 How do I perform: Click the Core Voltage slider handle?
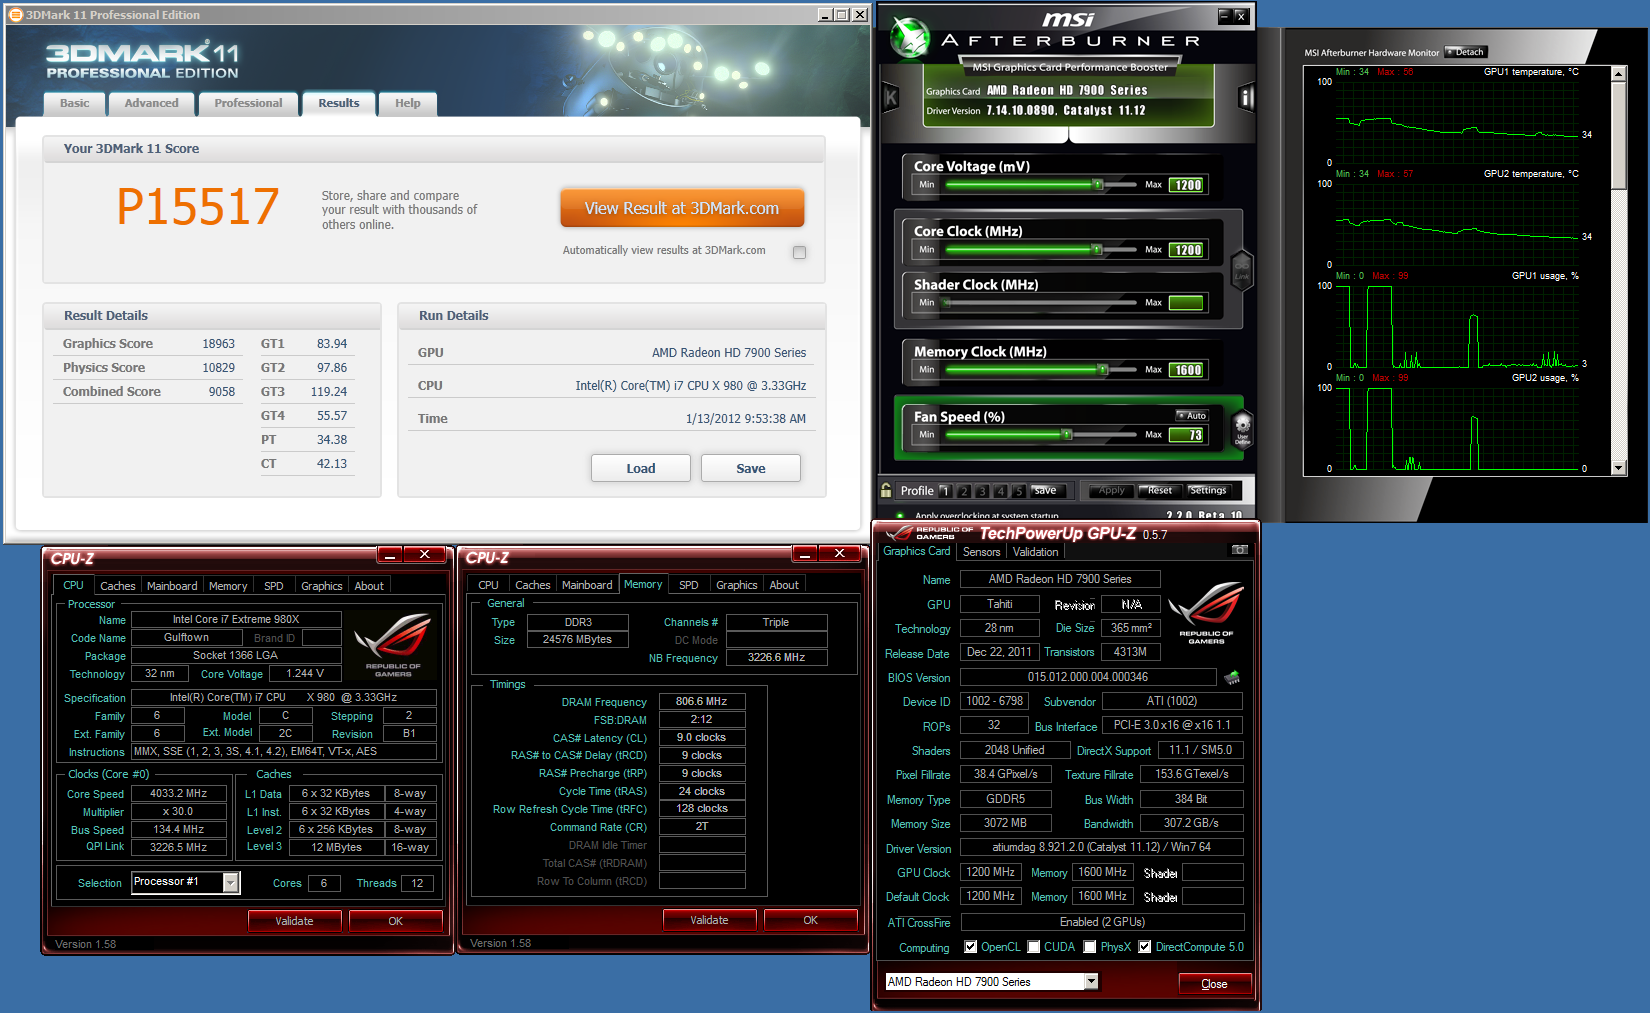(1097, 185)
